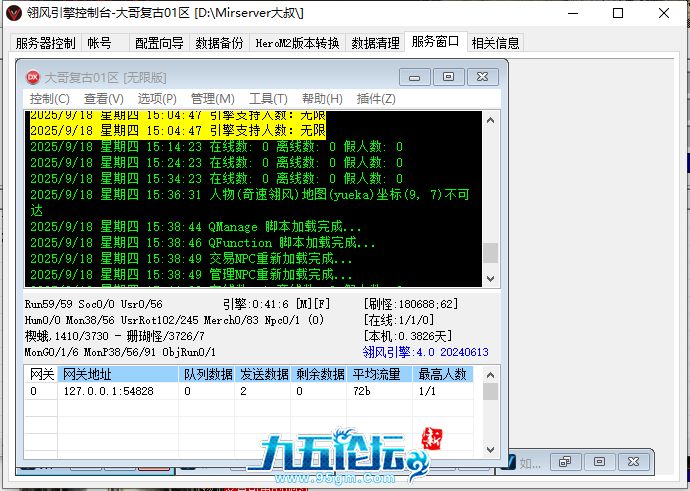This screenshot has width=690, height=491.
Task: Open the 查看(V) menu
Action: [x=104, y=99]
